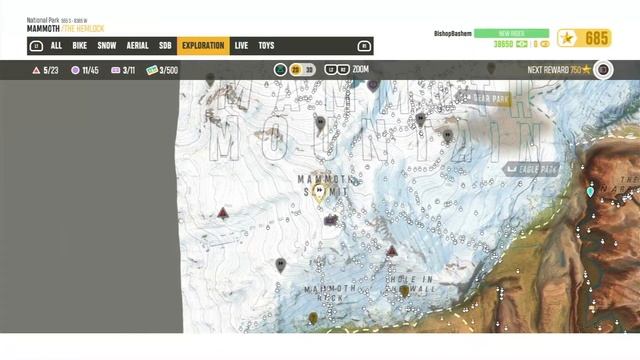Click the grey panel left of map
Viewport: 640px width, 360px height.
(90, 206)
